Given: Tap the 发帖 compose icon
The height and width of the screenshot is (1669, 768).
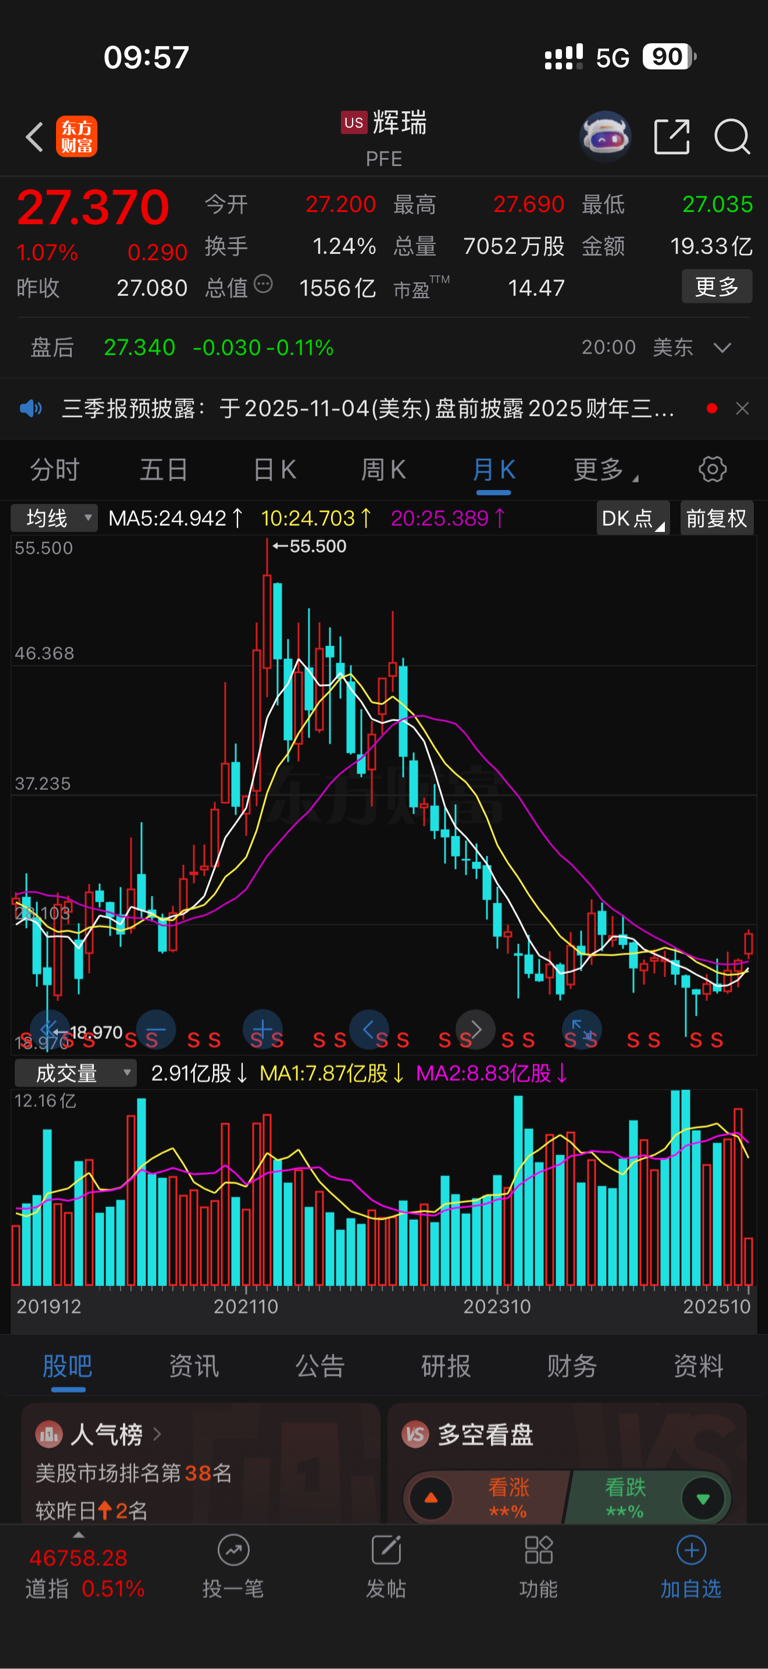Looking at the screenshot, I should click(386, 1550).
